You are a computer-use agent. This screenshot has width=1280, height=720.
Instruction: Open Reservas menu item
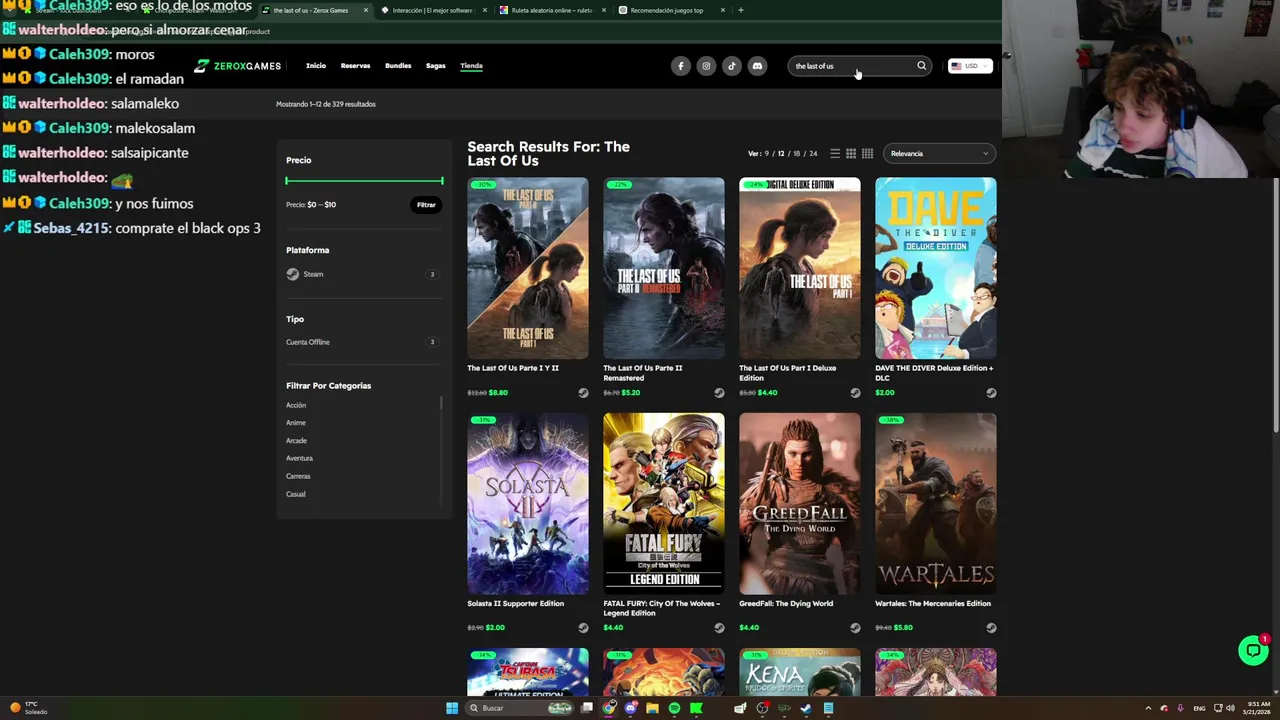[355, 66]
